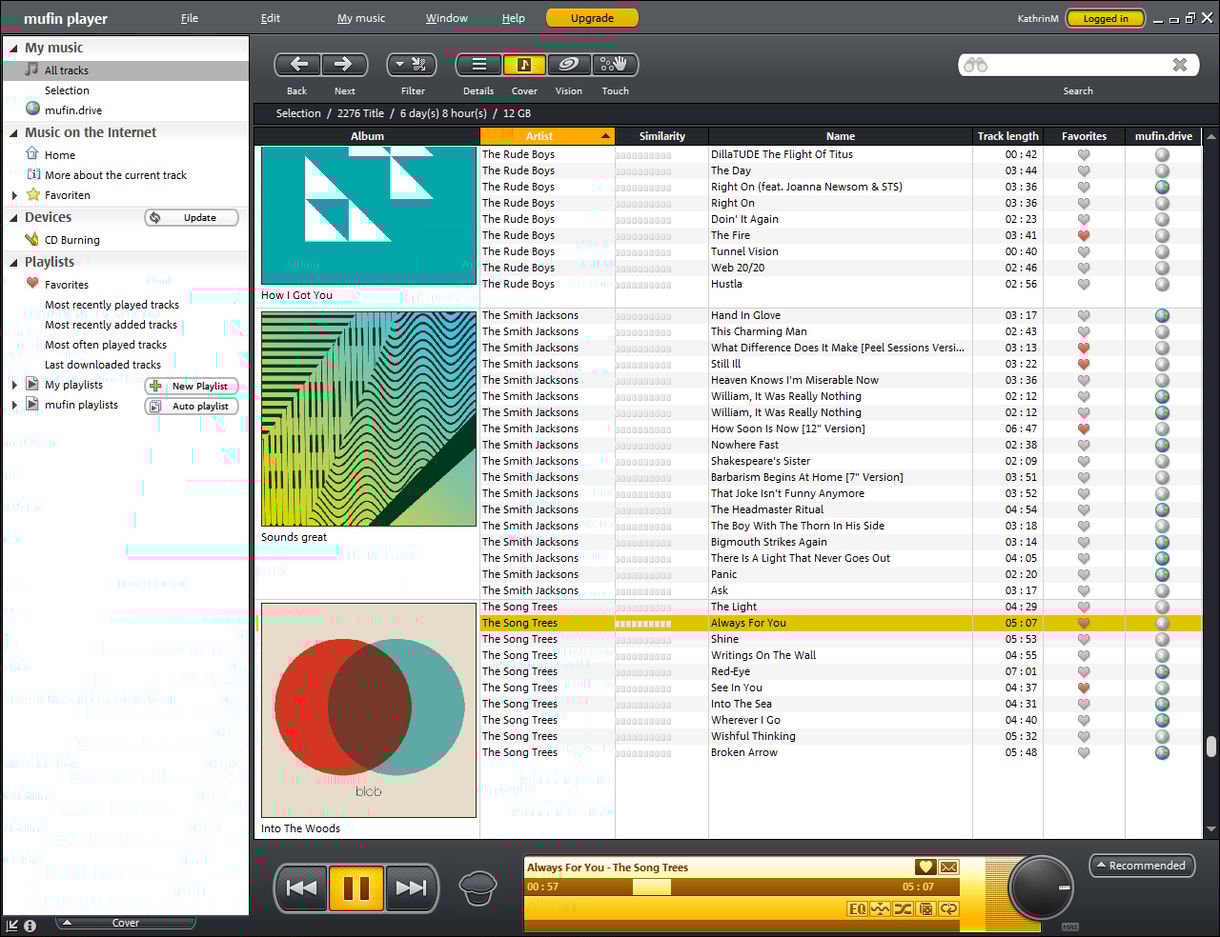This screenshot has width=1220, height=937.
Task: Toggle favorite heart for The Light
Action: (1083, 607)
